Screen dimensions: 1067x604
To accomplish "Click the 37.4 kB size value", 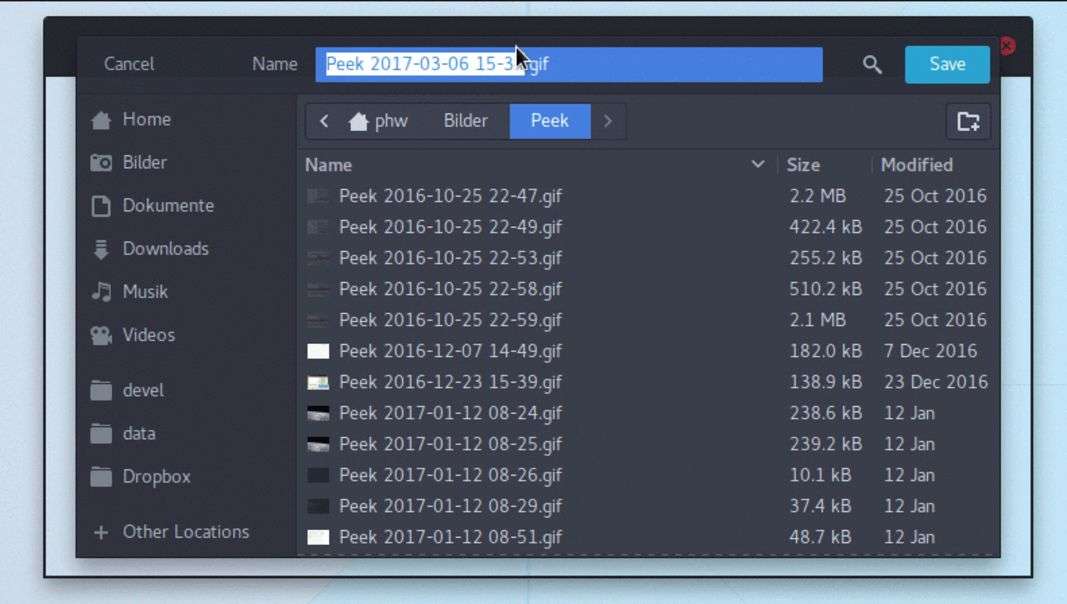I will (820, 507).
